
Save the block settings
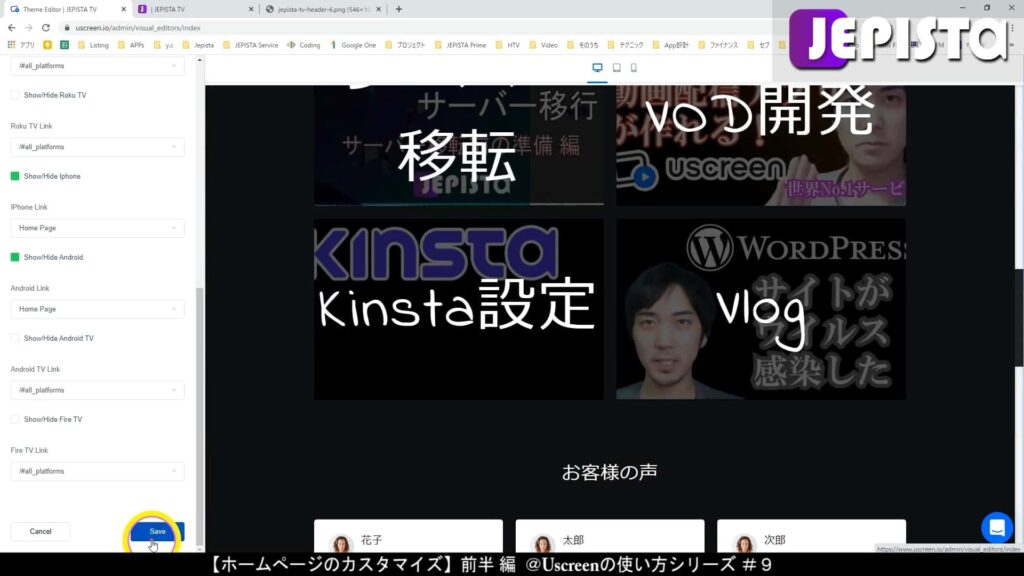click(157, 531)
